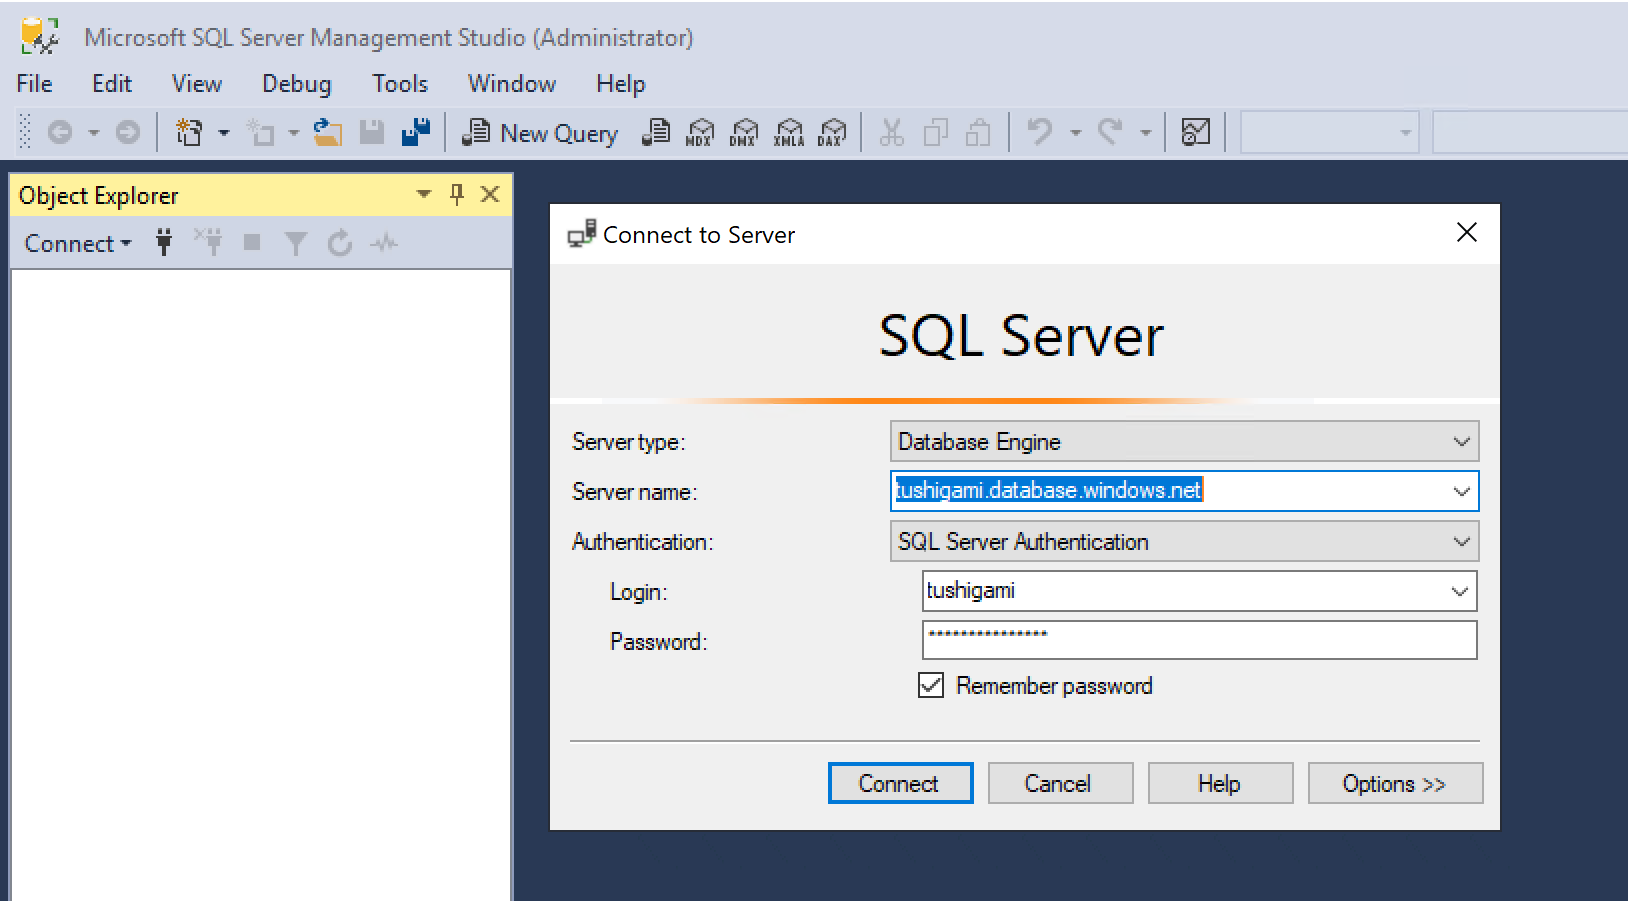
Task: Click the DMX query icon
Action: click(744, 132)
